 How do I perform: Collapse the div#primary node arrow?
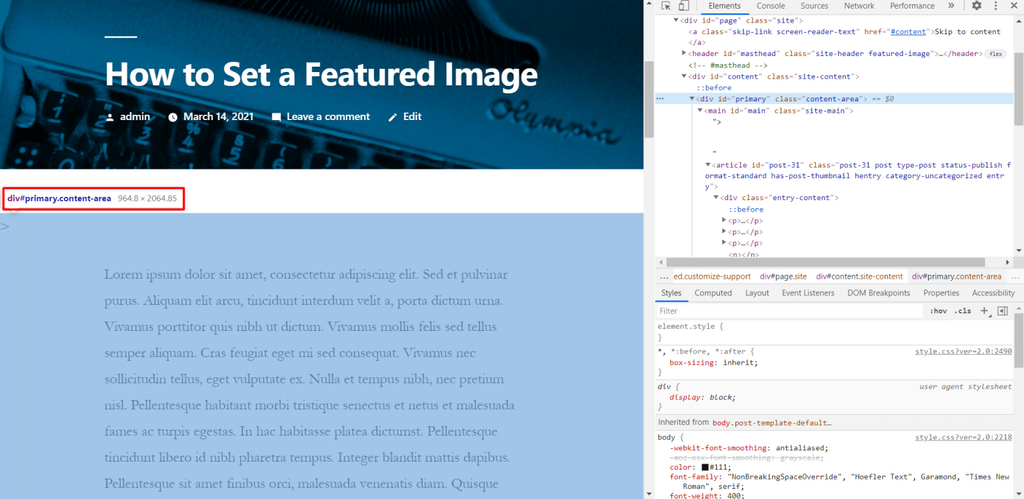(692, 99)
